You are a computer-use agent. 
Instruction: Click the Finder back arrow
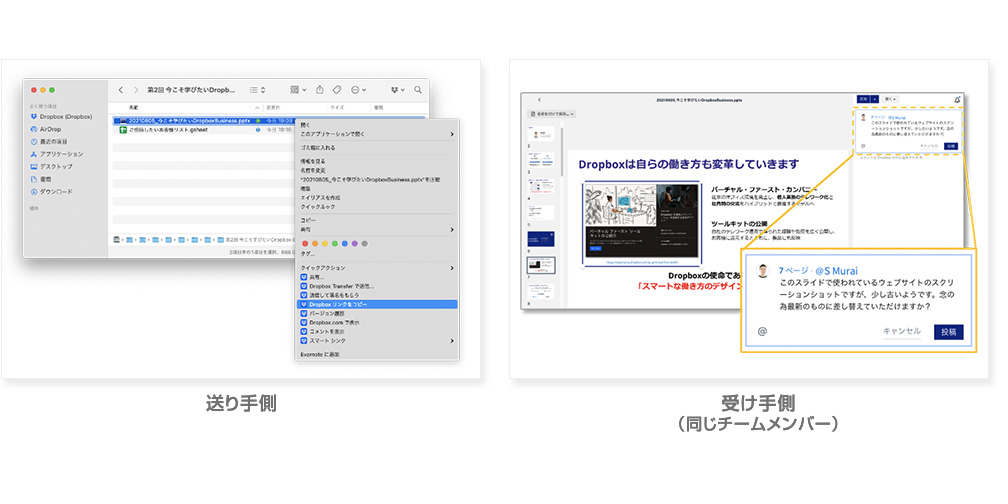tap(121, 89)
